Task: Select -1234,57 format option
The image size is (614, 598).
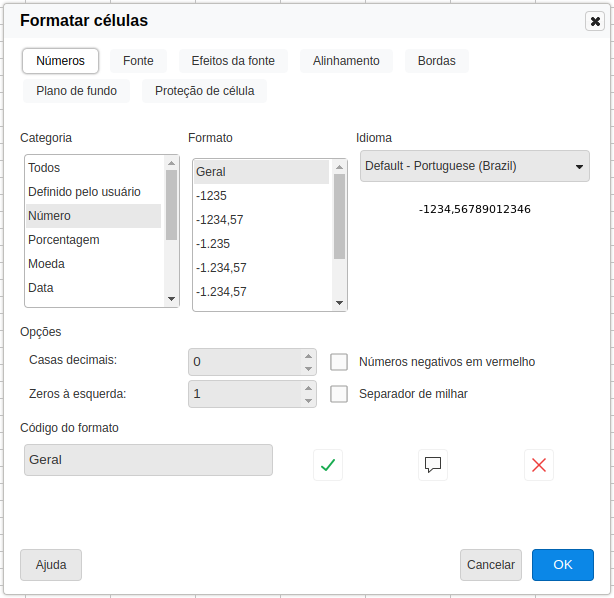Action: click(220, 220)
